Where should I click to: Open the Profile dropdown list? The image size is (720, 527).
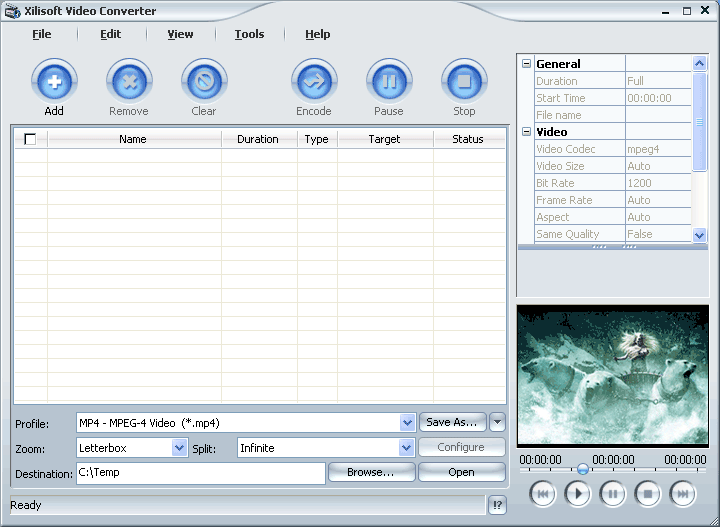tap(407, 423)
